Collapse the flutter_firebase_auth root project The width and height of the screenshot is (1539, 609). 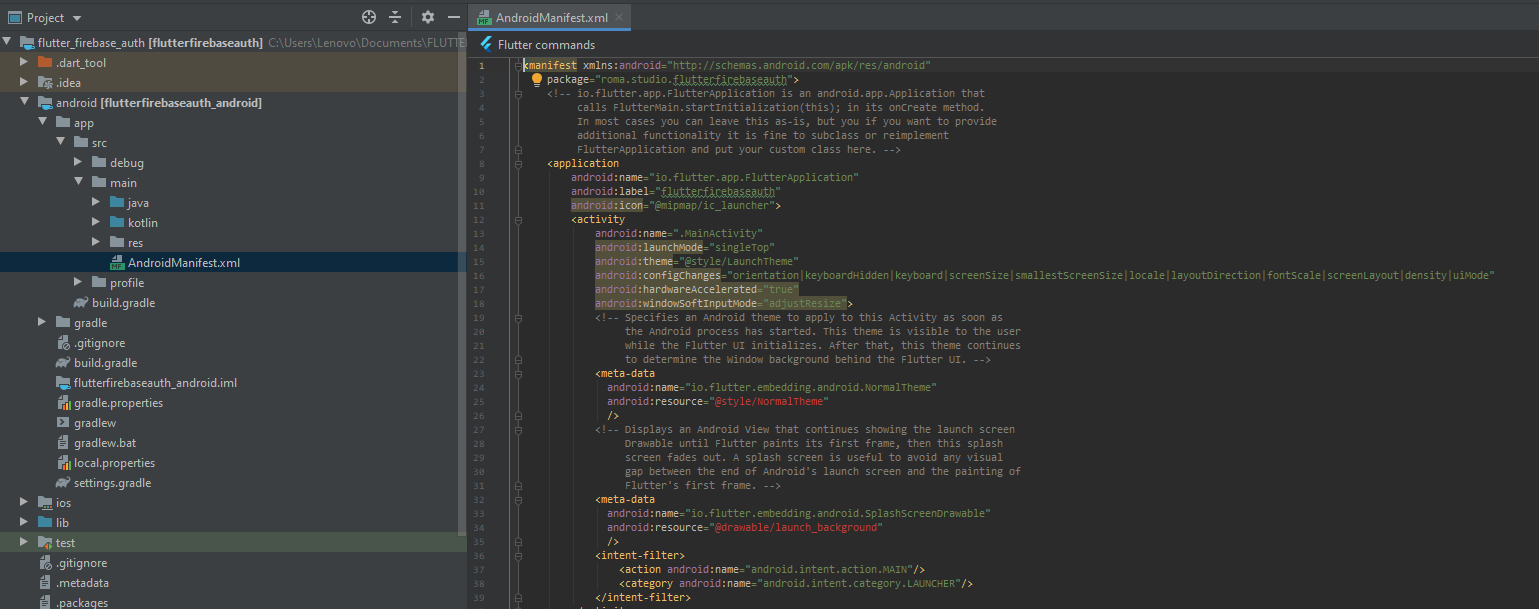[8, 43]
